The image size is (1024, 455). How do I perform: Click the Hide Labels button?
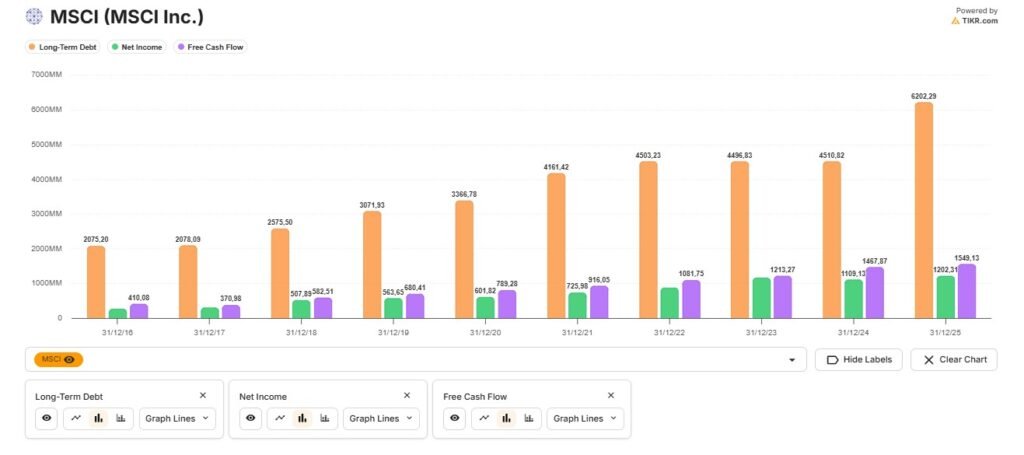pyautogui.click(x=859, y=360)
